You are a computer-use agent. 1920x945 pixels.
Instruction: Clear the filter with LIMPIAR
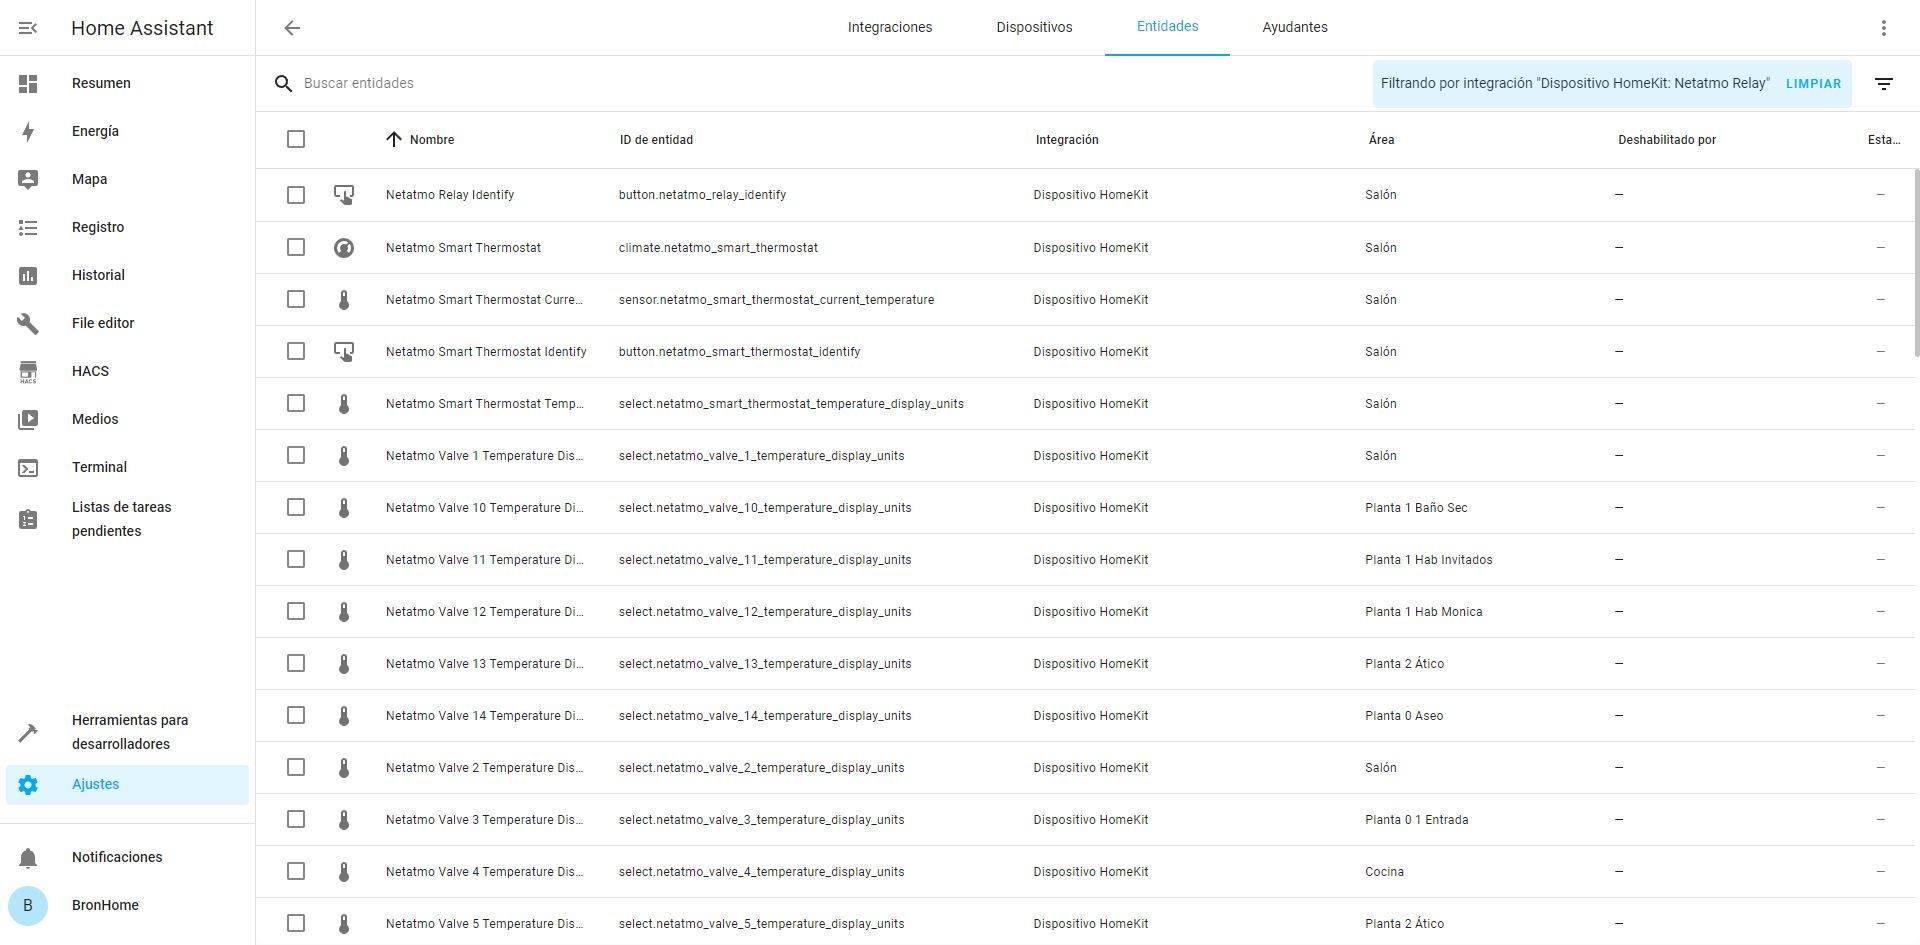1813,84
